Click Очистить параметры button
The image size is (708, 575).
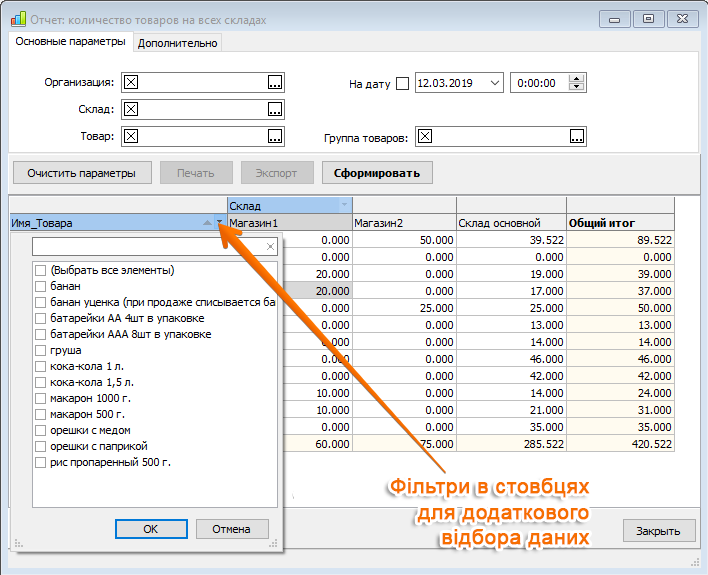(x=82, y=173)
